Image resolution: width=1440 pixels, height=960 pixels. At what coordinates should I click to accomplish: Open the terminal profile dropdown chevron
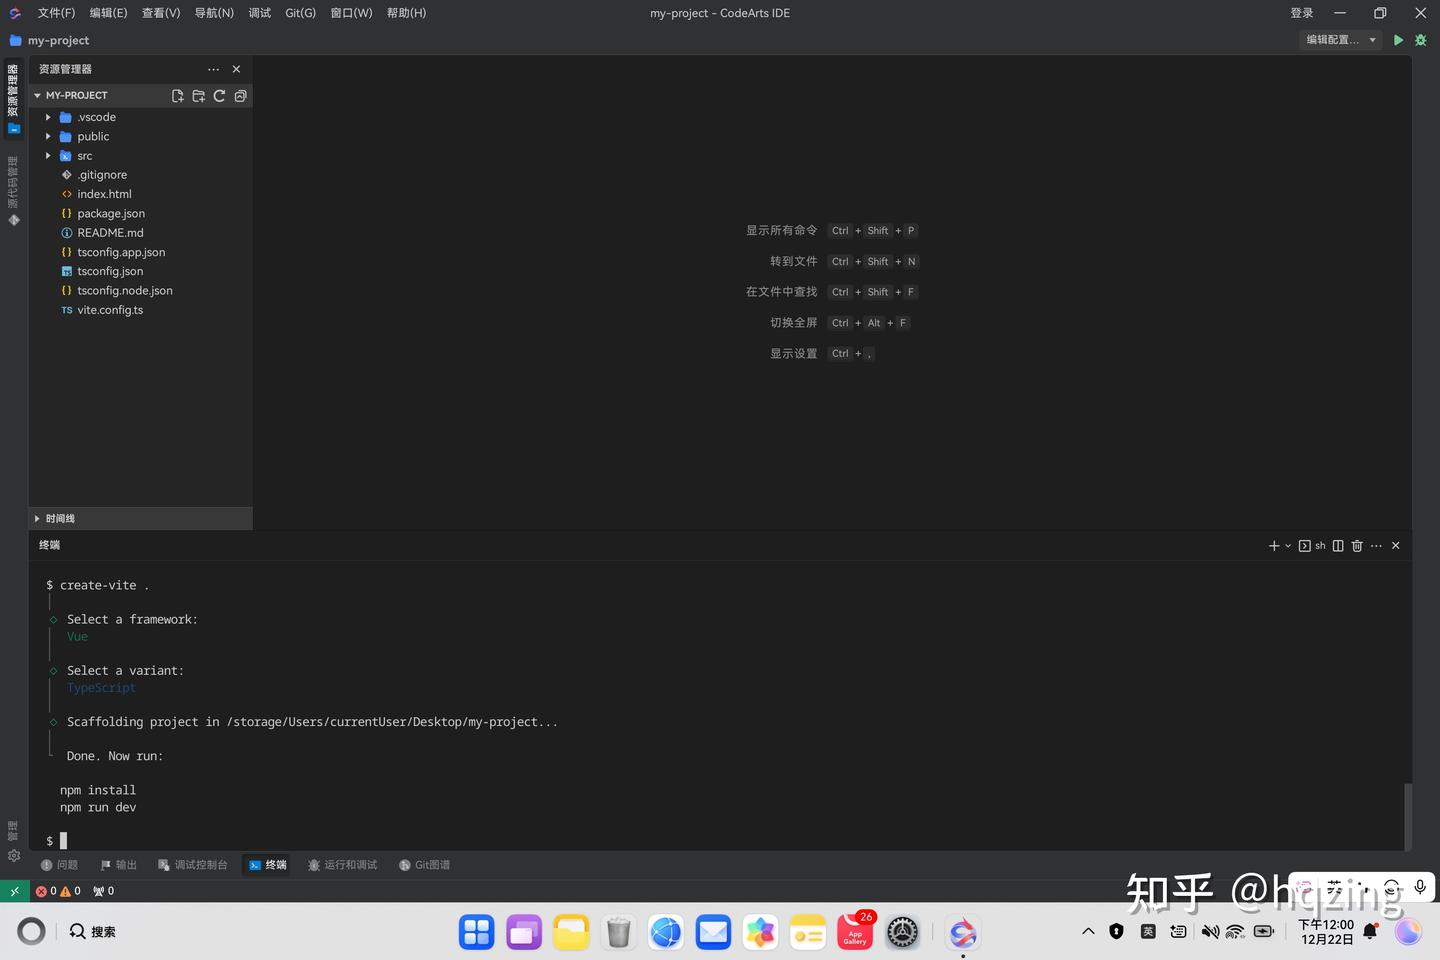pos(1287,546)
